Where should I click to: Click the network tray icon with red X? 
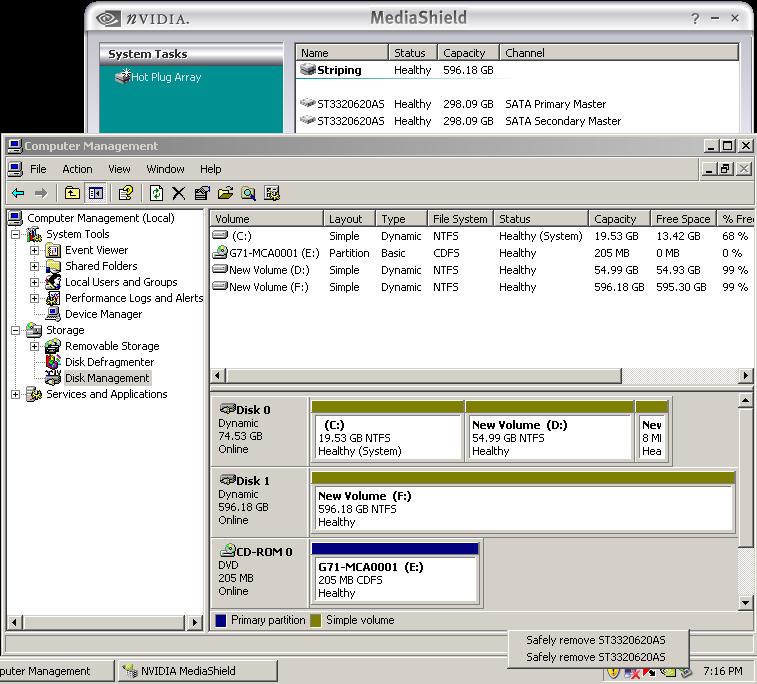[x=631, y=672]
